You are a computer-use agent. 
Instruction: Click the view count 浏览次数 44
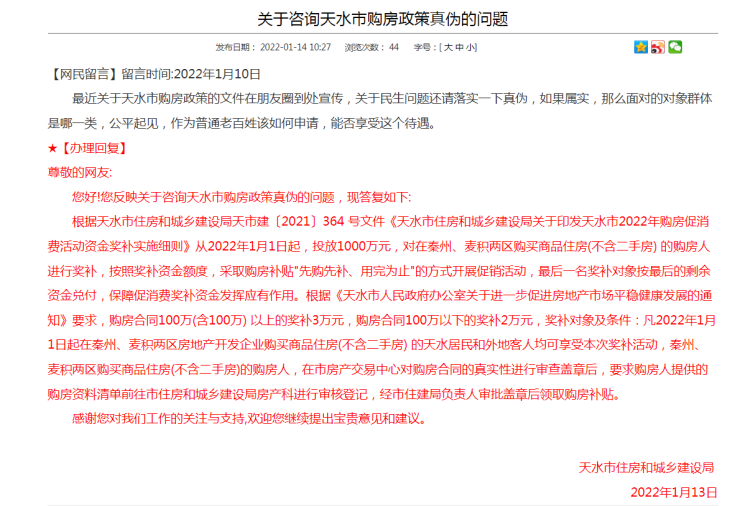click(371, 47)
